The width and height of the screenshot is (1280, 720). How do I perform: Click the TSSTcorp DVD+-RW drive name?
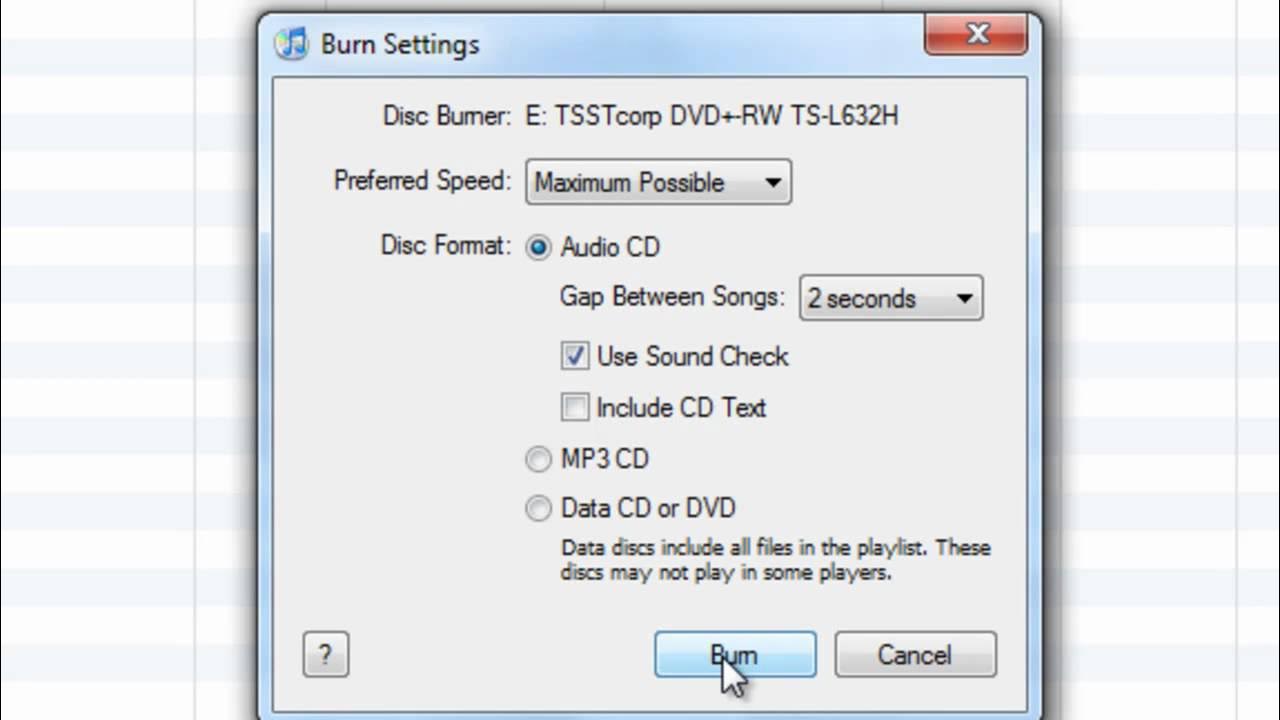(x=712, y=116)
